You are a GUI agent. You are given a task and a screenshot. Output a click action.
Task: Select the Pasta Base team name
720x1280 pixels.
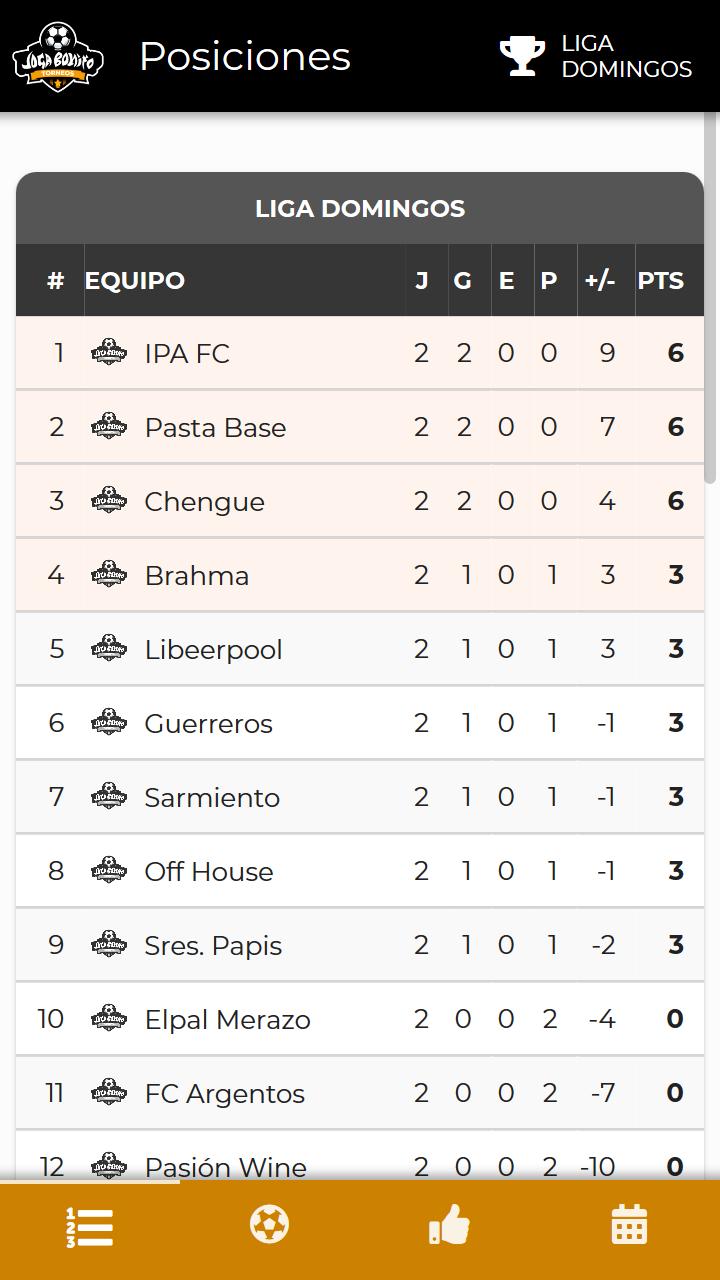pyautogui.click(x=215, y=428)
